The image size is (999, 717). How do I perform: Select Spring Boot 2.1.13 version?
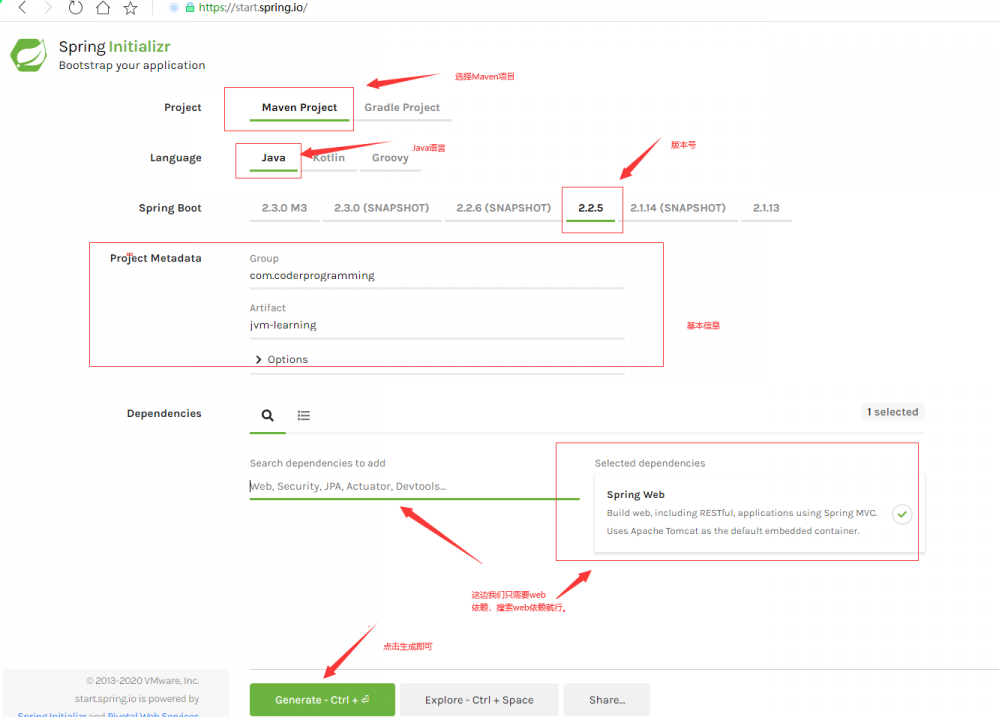pos(766,208)
